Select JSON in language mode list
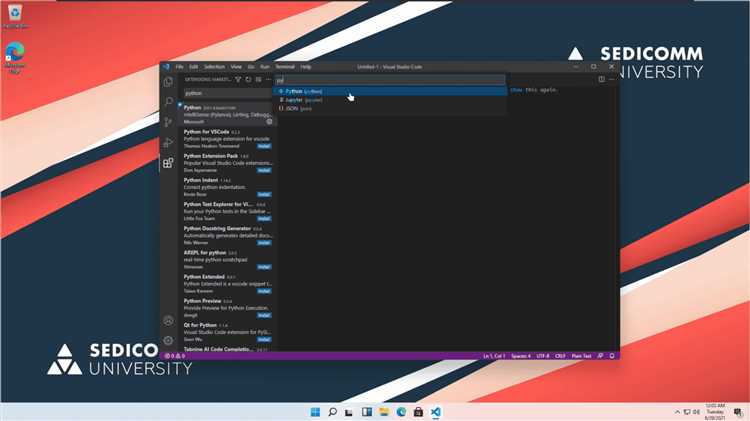Image resolution: width=750 pixels, height=421 pixels. coord(390,108)
